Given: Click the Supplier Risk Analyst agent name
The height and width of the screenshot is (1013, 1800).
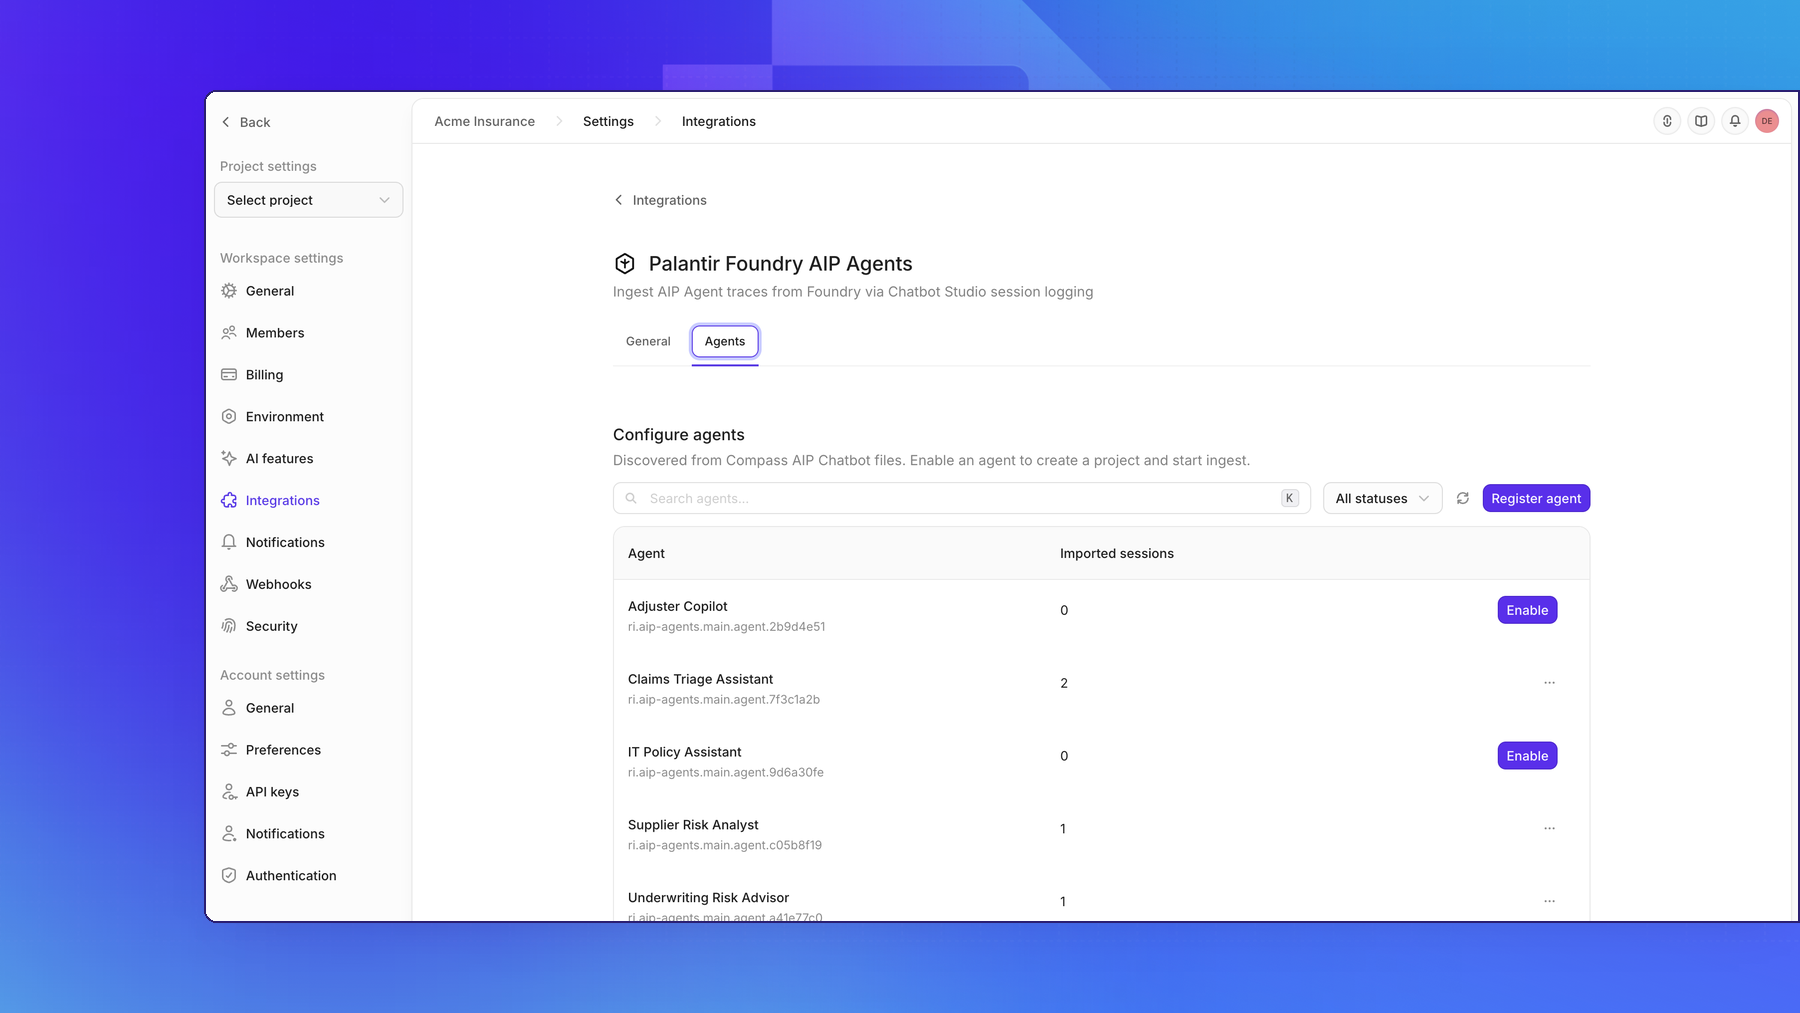Looking at the screenshot, I should coord(693,825).
